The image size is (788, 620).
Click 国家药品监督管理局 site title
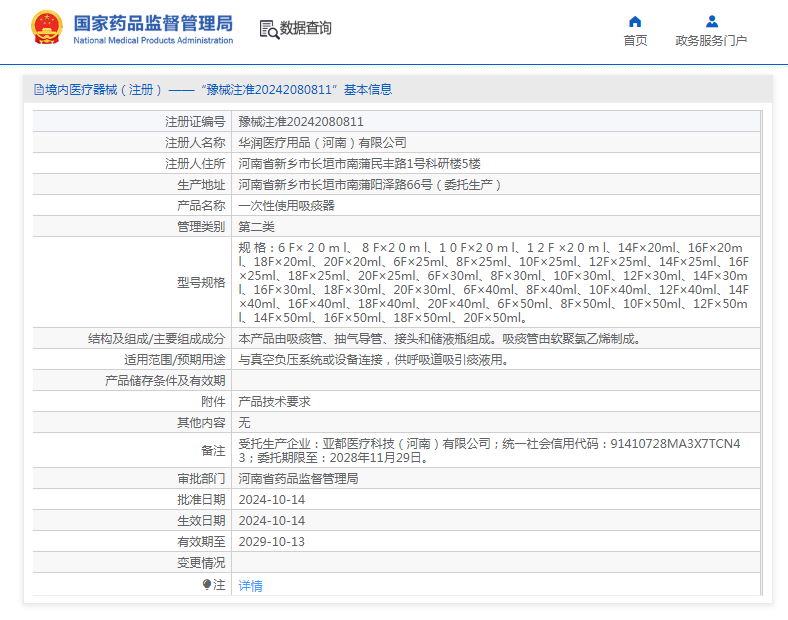tap(153, 23)
